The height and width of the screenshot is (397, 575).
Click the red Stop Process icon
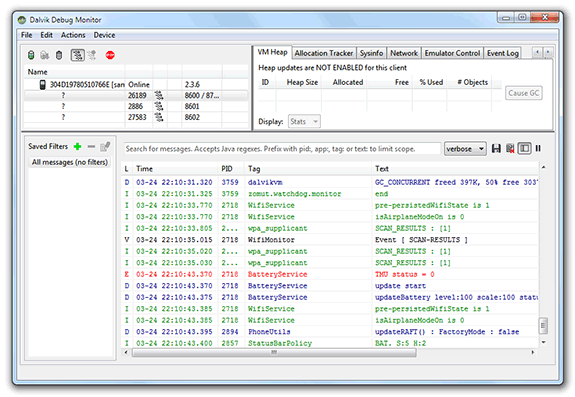pyautogui.click(x=110, y=55)
